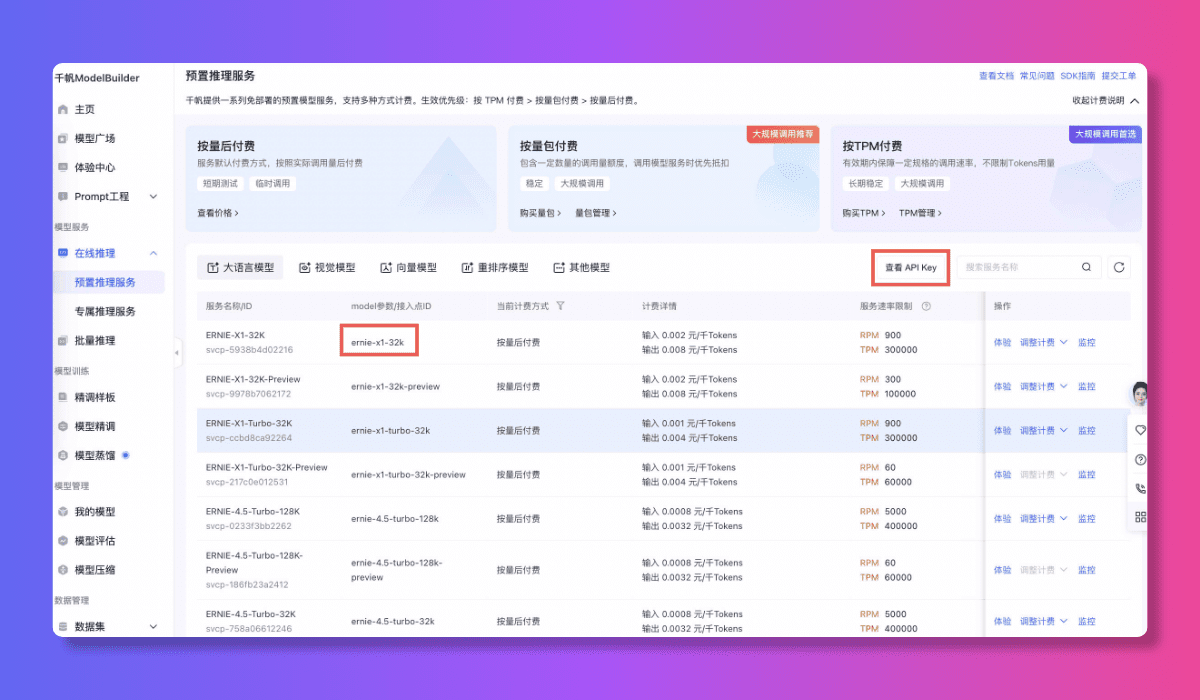Image resolution: width=1200 pixels, height=700 pixels.
Task: Click the ernie-x1-turbo-32k-preview model ID
Action: point(408,474)
